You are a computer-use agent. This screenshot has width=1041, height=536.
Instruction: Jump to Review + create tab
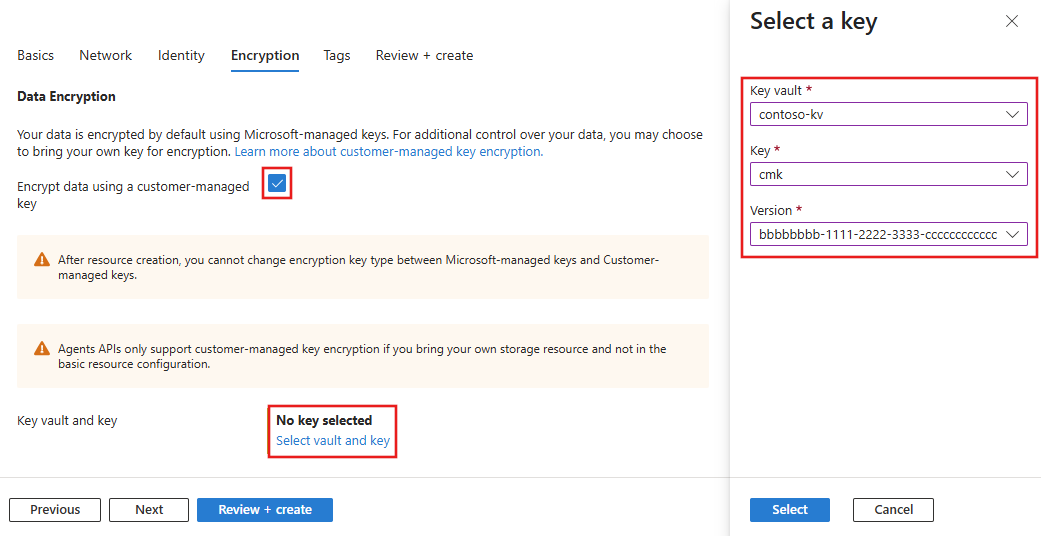[424, 56]
